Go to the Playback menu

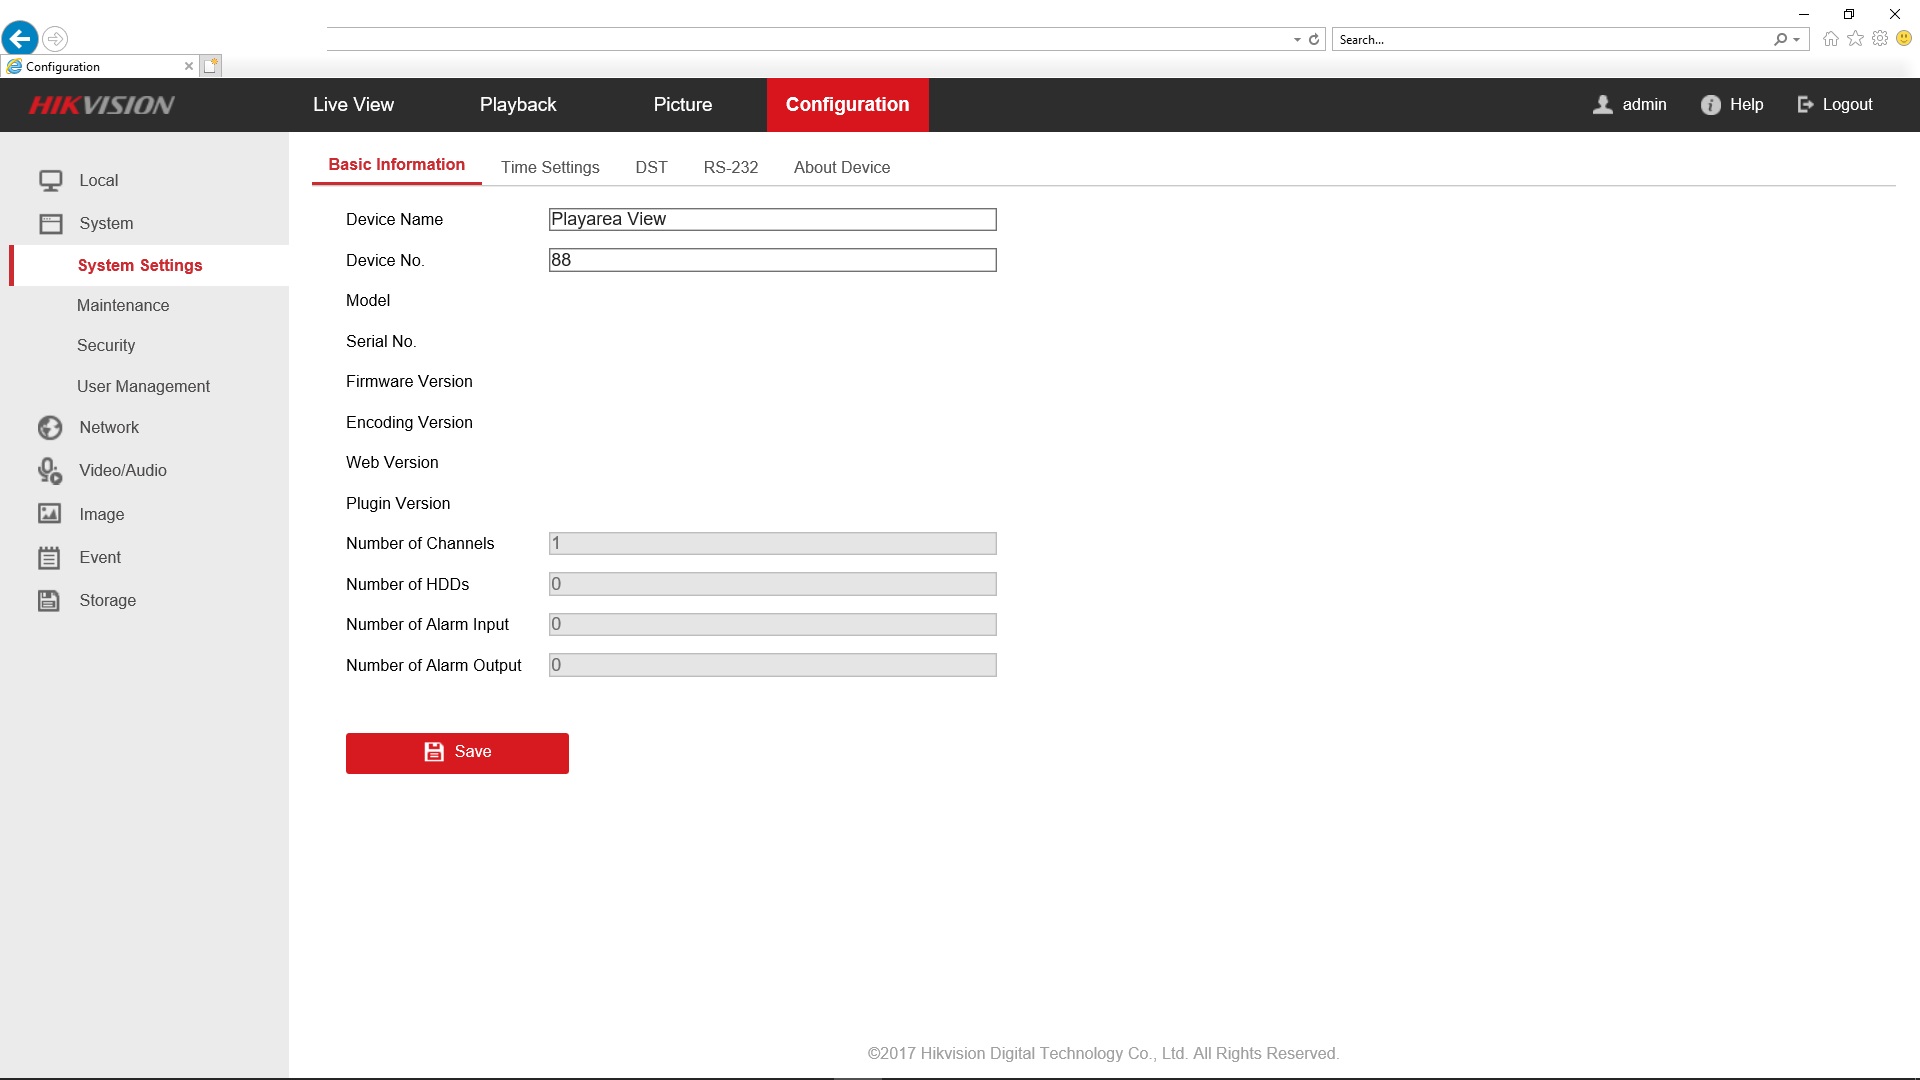click(x=517, y=105)
